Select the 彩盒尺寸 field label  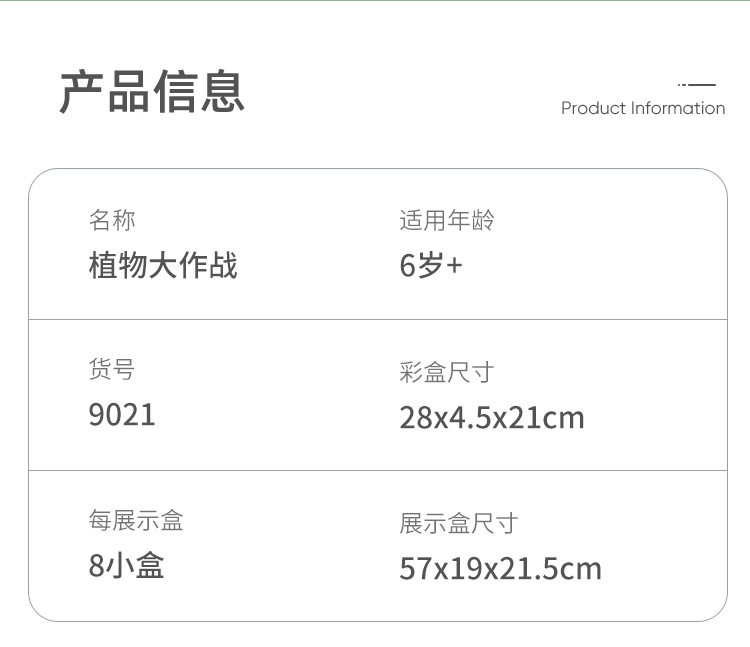[447, 373]
